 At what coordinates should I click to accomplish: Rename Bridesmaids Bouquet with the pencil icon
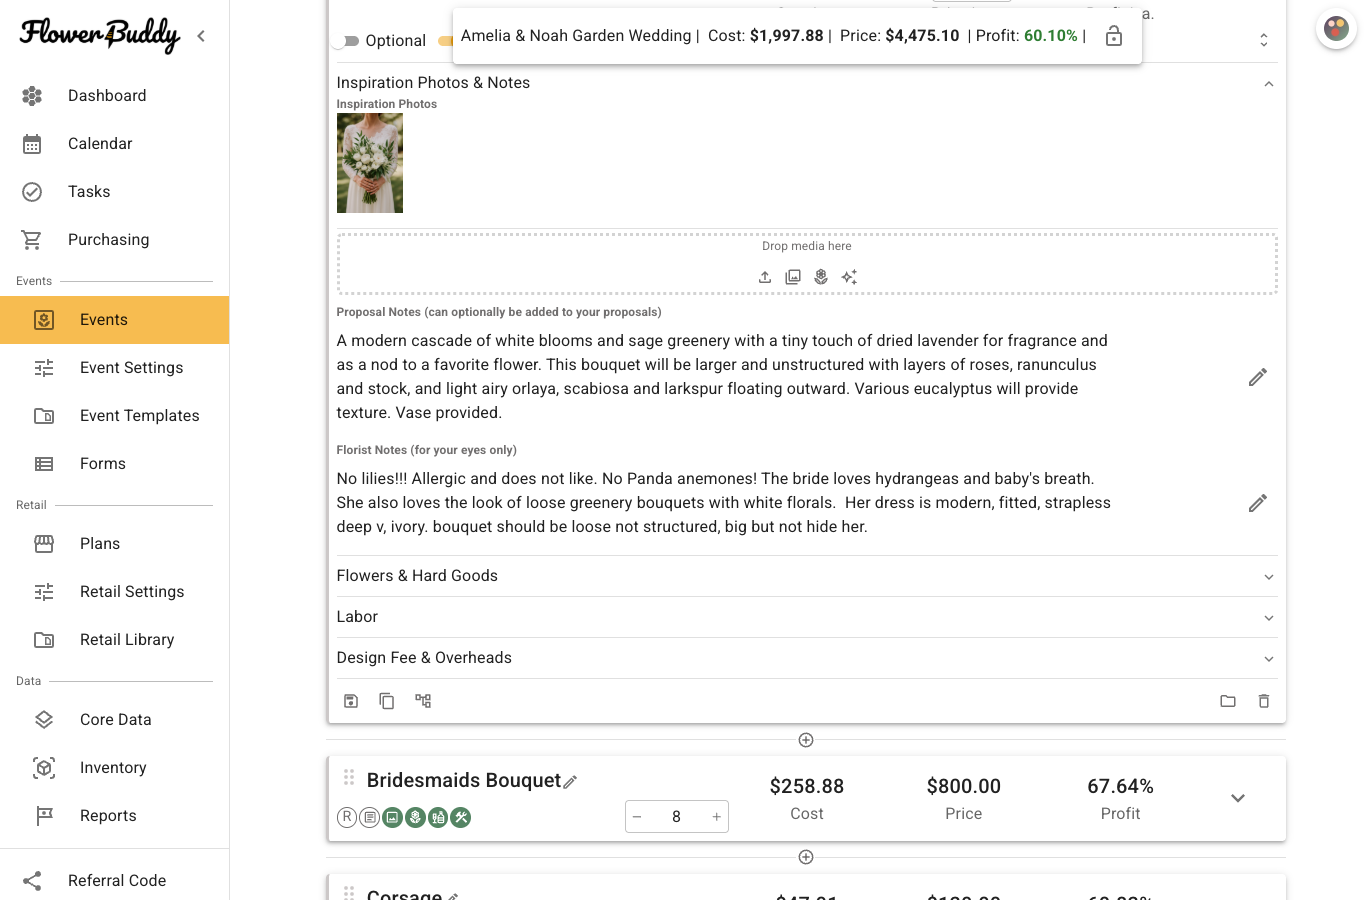[x=570, y=782]
